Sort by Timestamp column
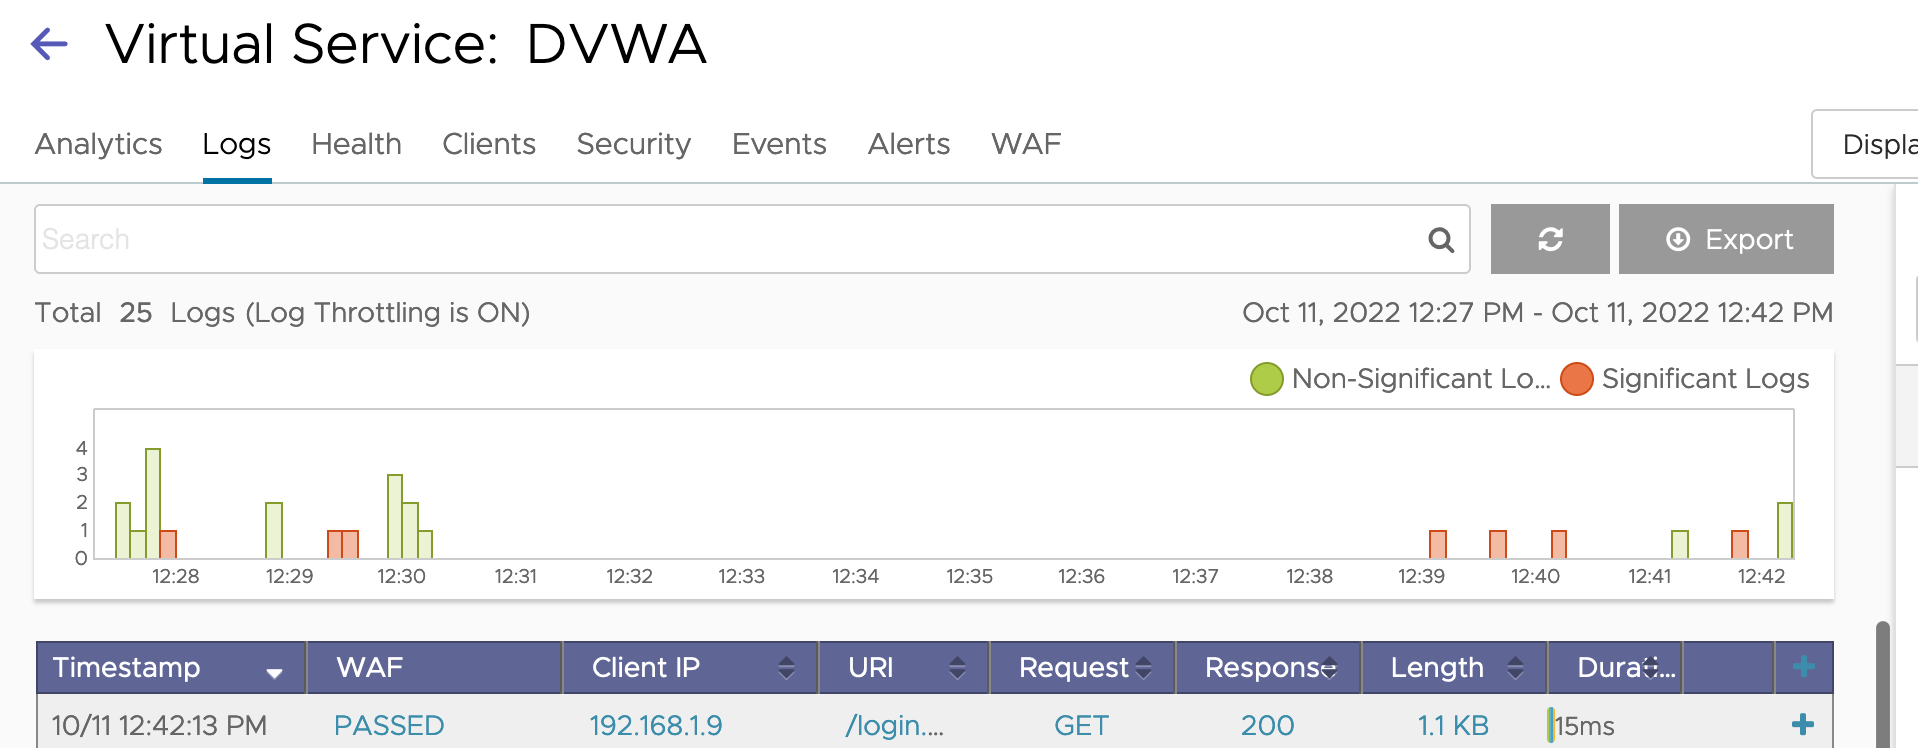 [x=171, y=667]
